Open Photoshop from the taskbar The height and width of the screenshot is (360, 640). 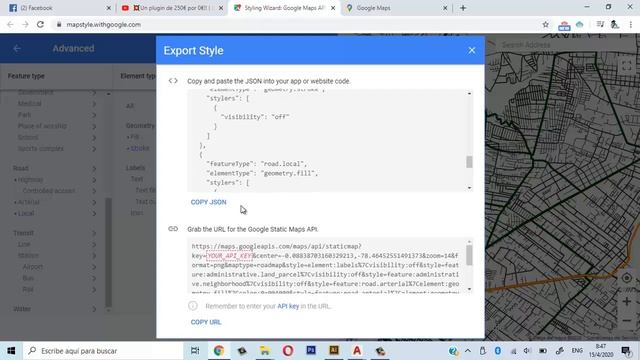[x=311, y=350]
